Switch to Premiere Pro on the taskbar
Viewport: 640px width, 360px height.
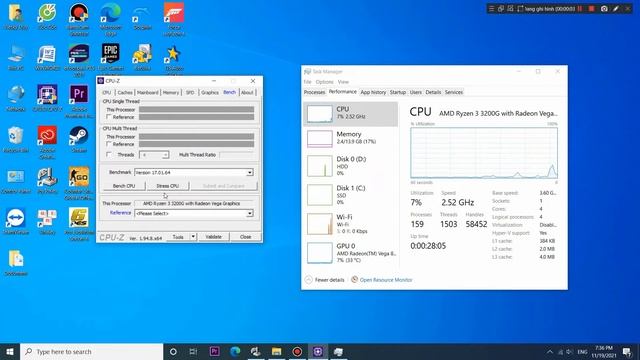point(214,351)
